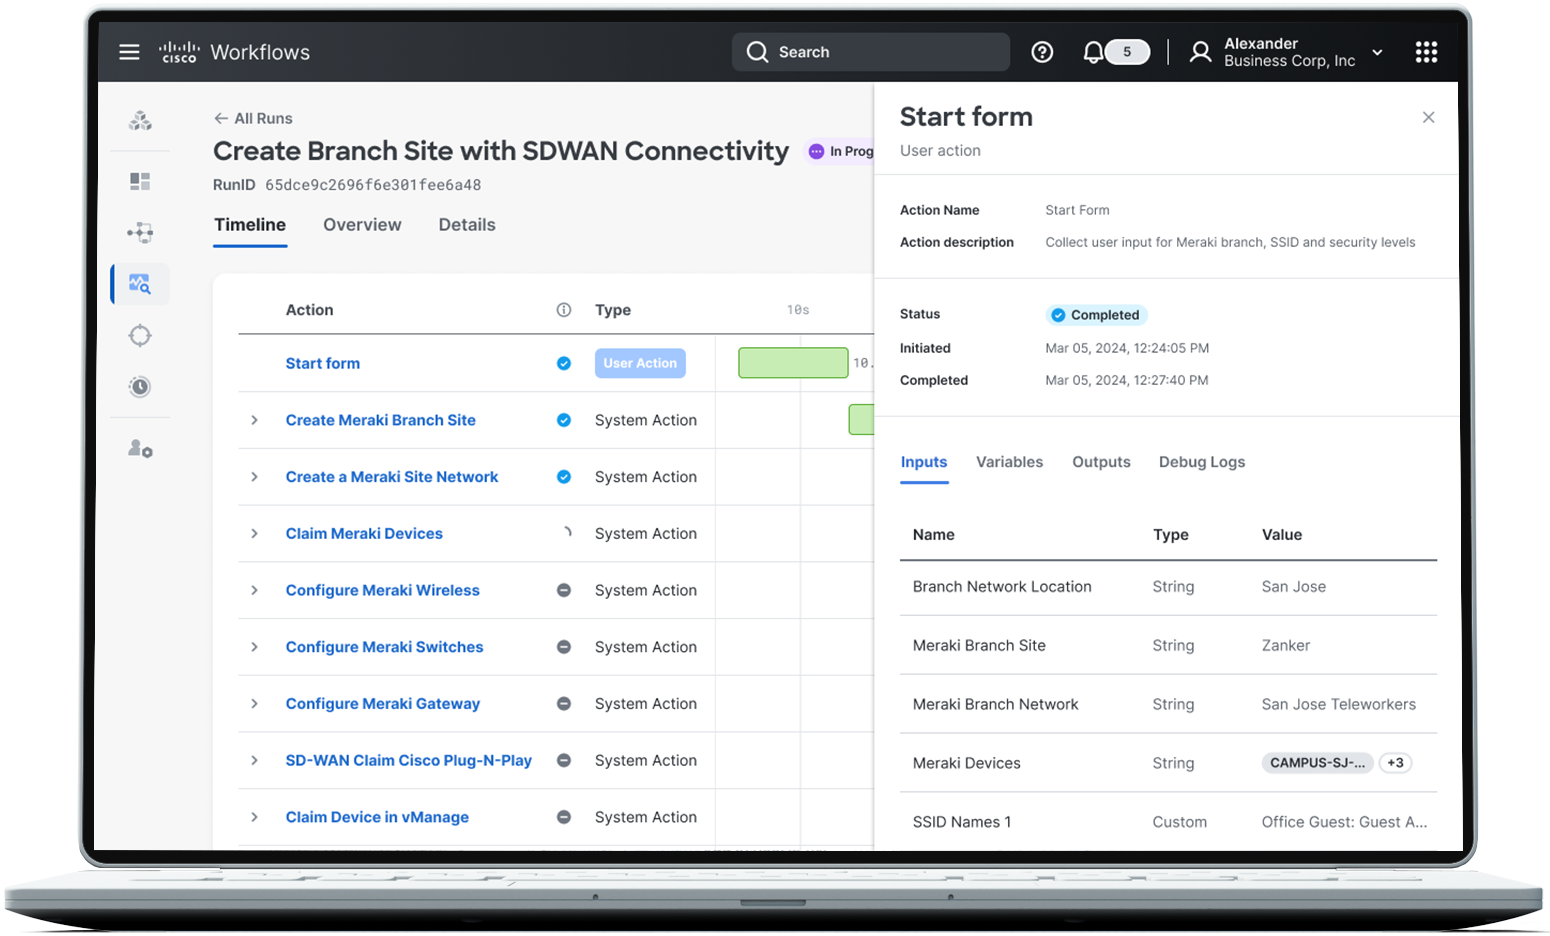Open the account dropdown next to Business Corp, Inc
1550x936 pixels.
(x=1378, y=51)
